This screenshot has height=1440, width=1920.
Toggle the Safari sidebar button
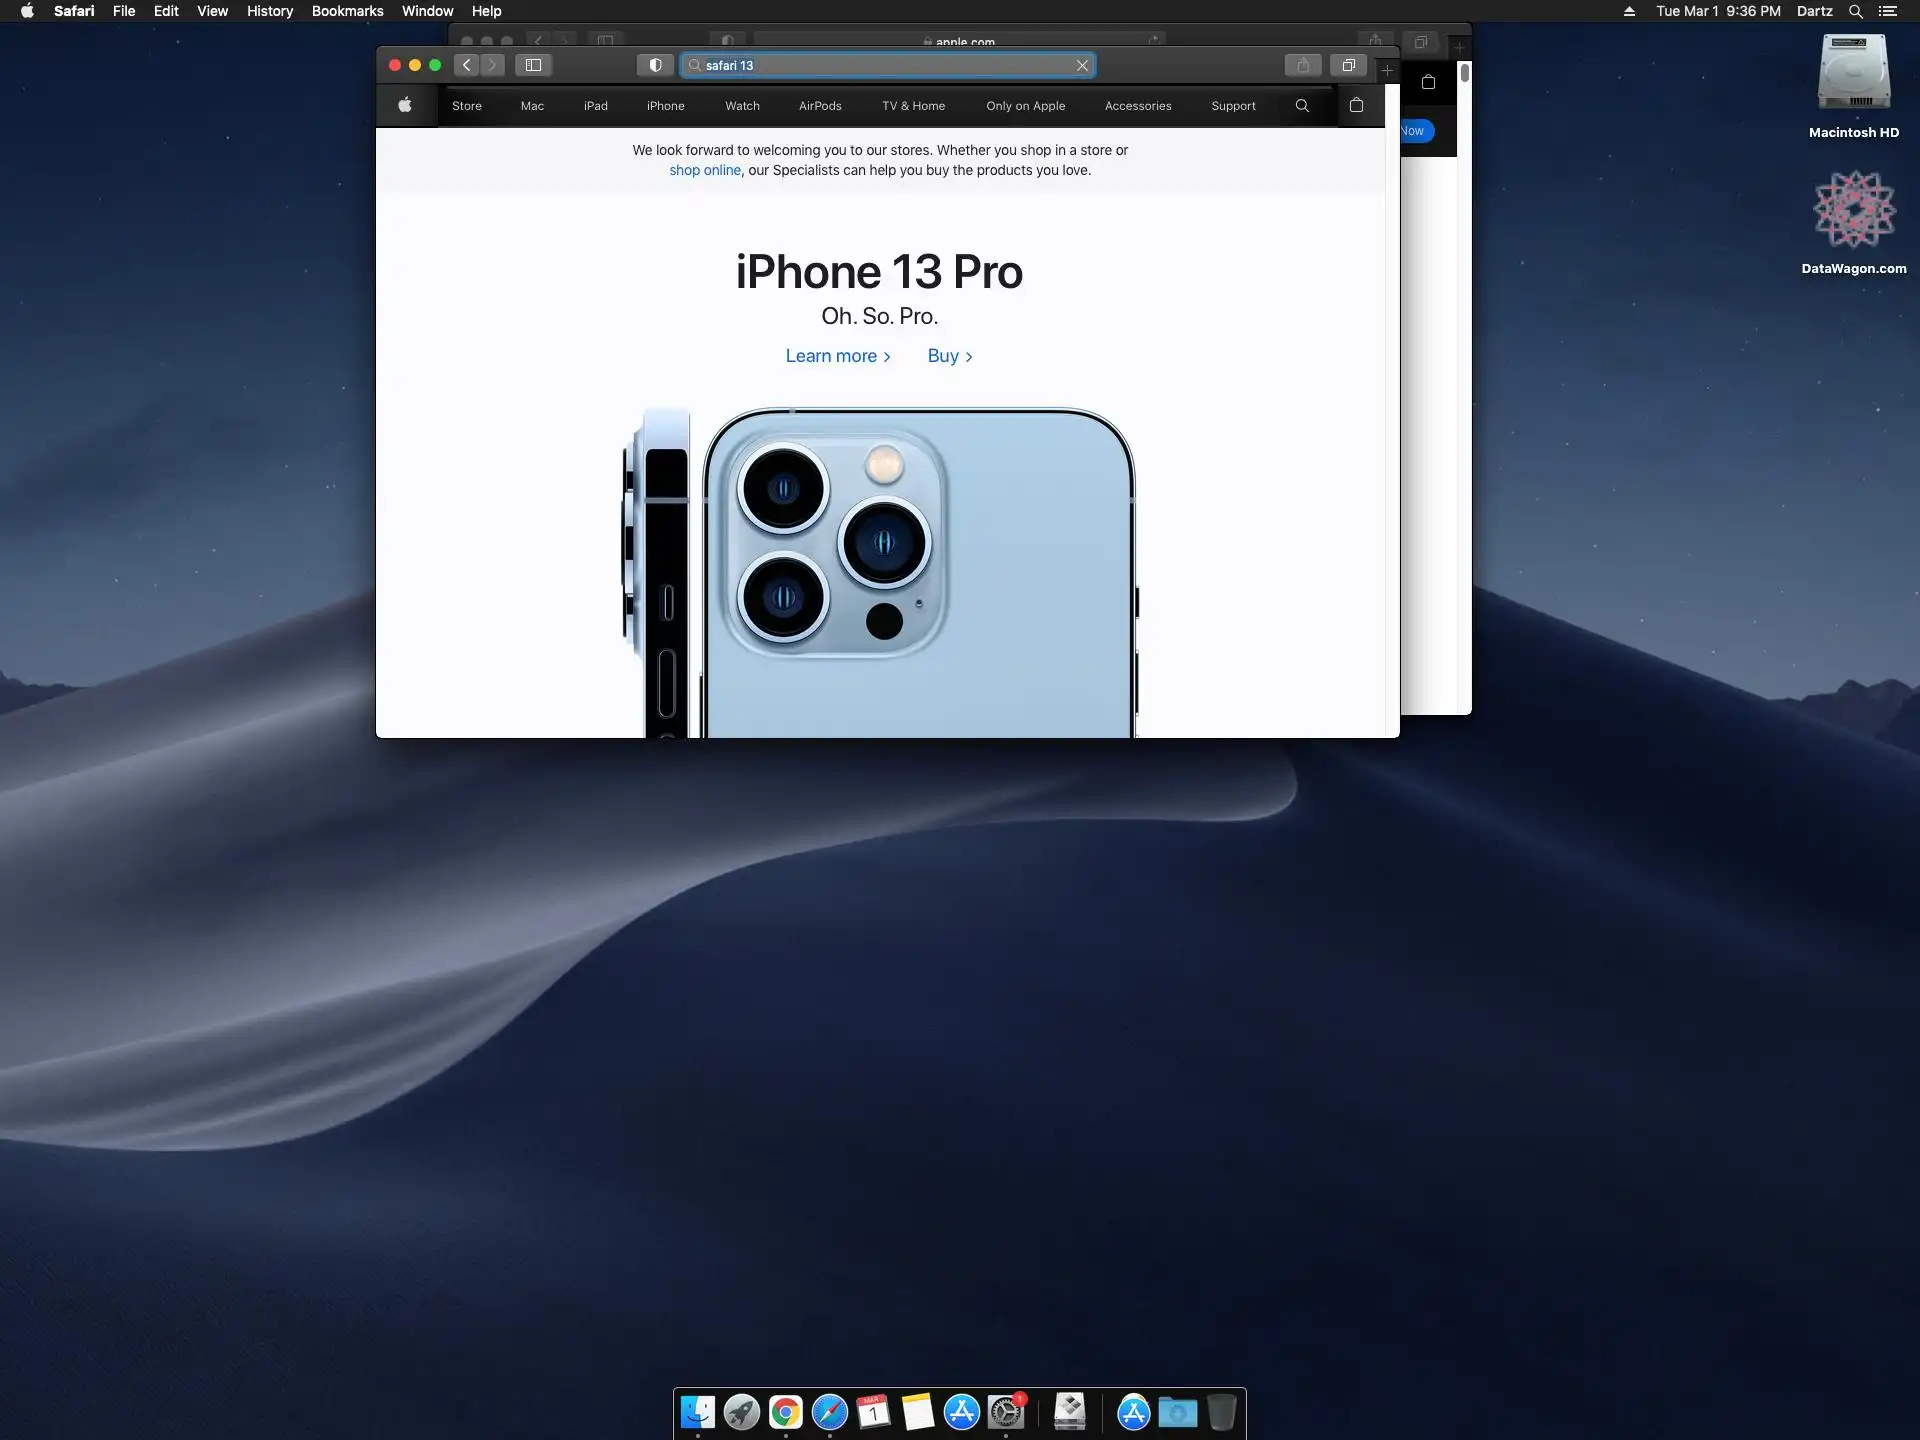point(533,65)
